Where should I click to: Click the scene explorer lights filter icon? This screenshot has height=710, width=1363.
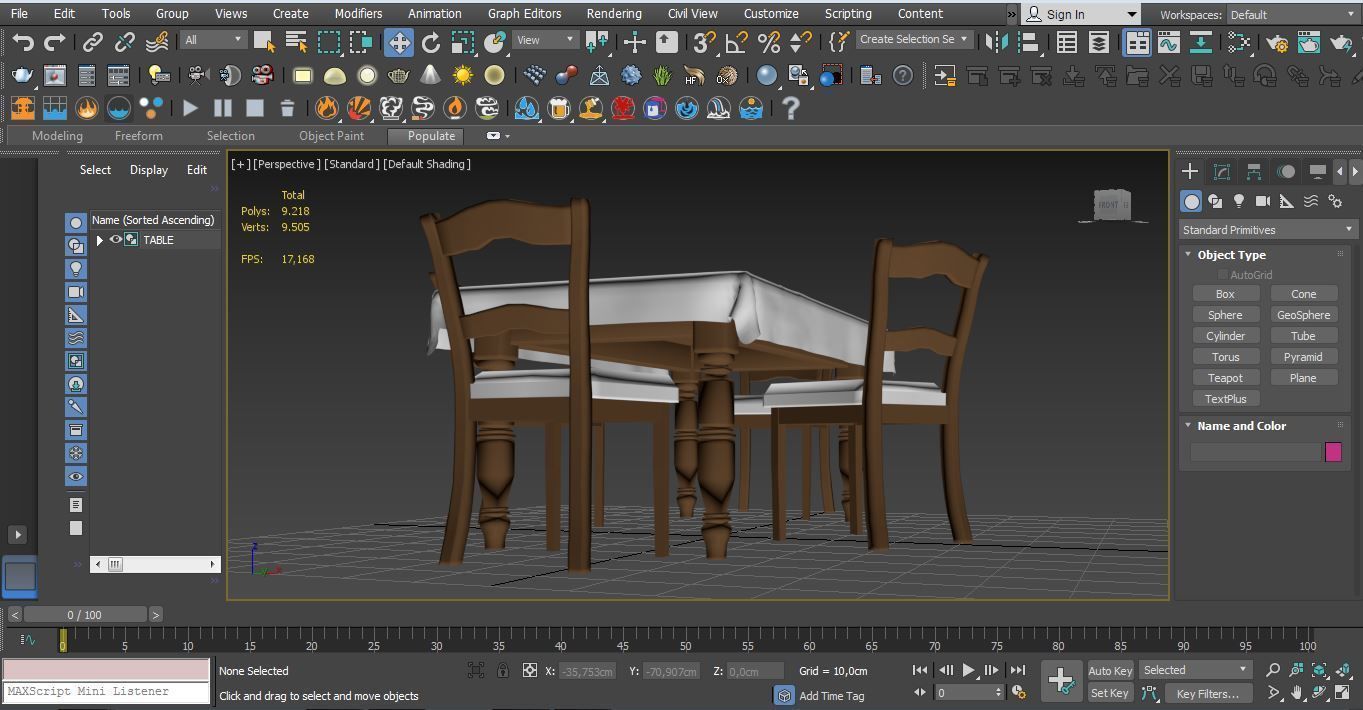[76, 269]
